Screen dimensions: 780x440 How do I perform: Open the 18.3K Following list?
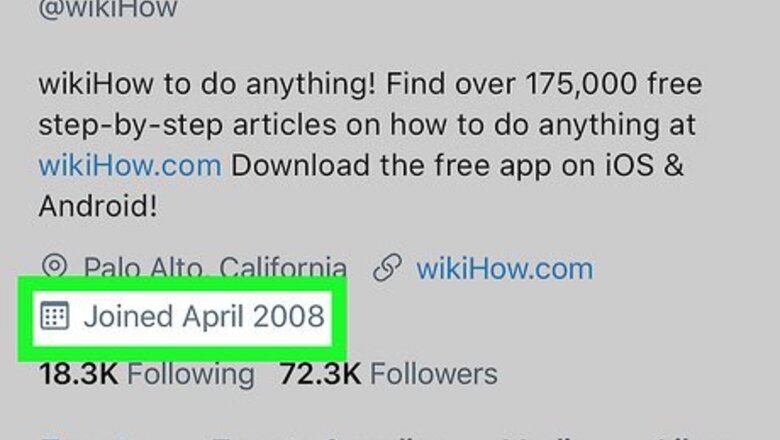[146, 374]
